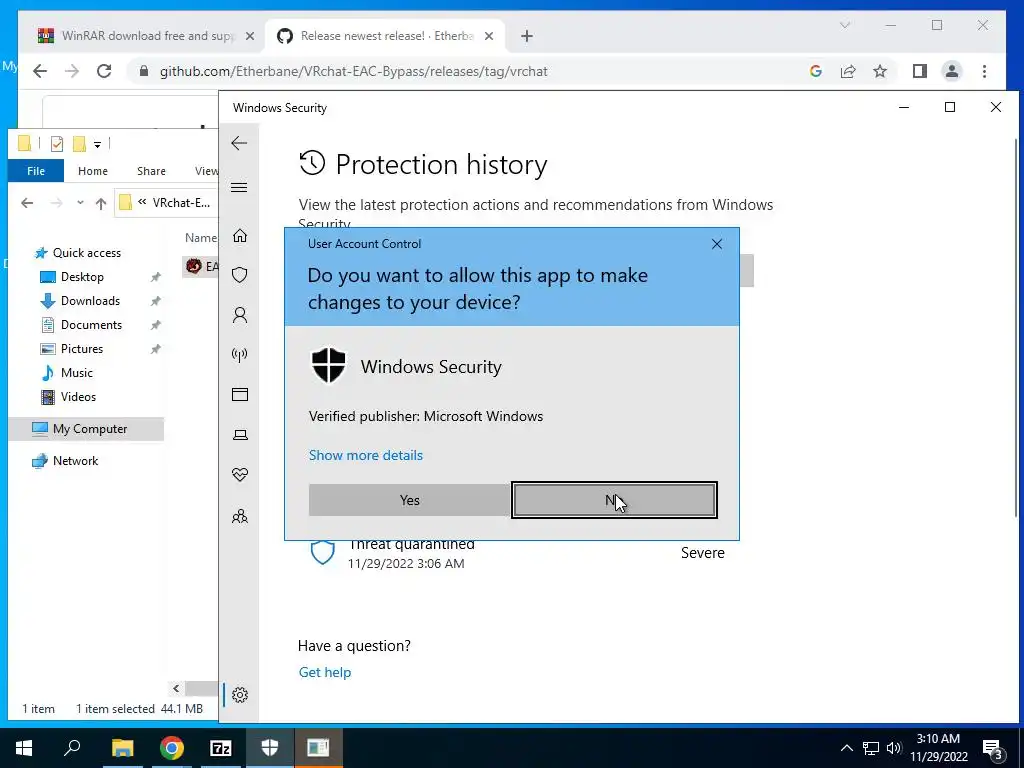Open Quick Access Toolbar customize dropdown
This screenshot has height=768, width=1024.
[97, 144]
